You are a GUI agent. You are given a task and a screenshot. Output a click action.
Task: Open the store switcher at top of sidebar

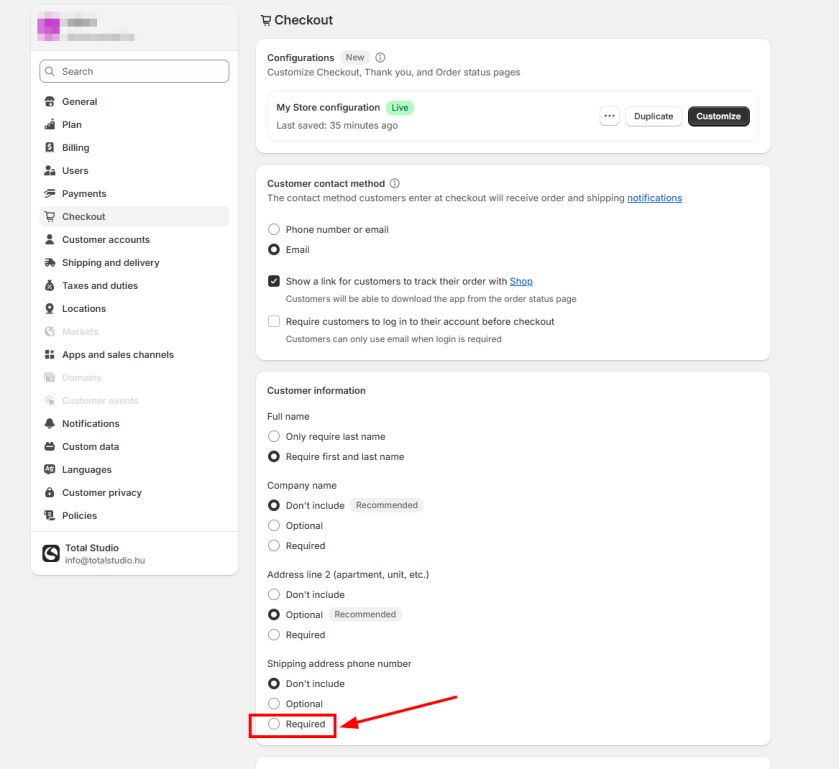coord(134,28)
